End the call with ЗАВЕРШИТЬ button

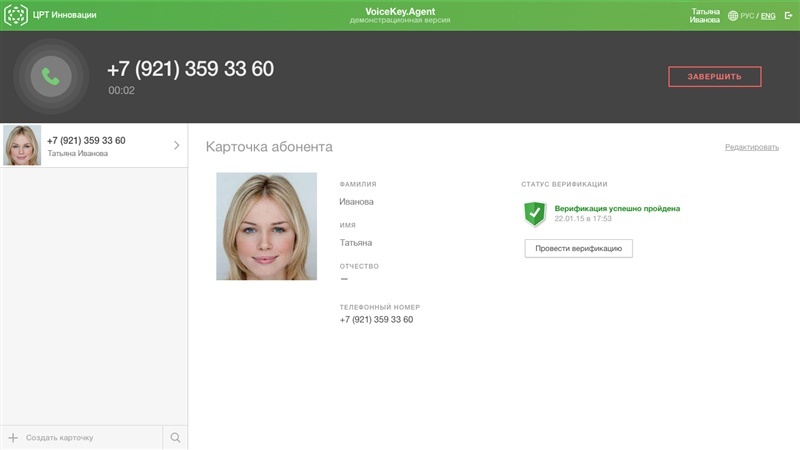coord(714,77)
